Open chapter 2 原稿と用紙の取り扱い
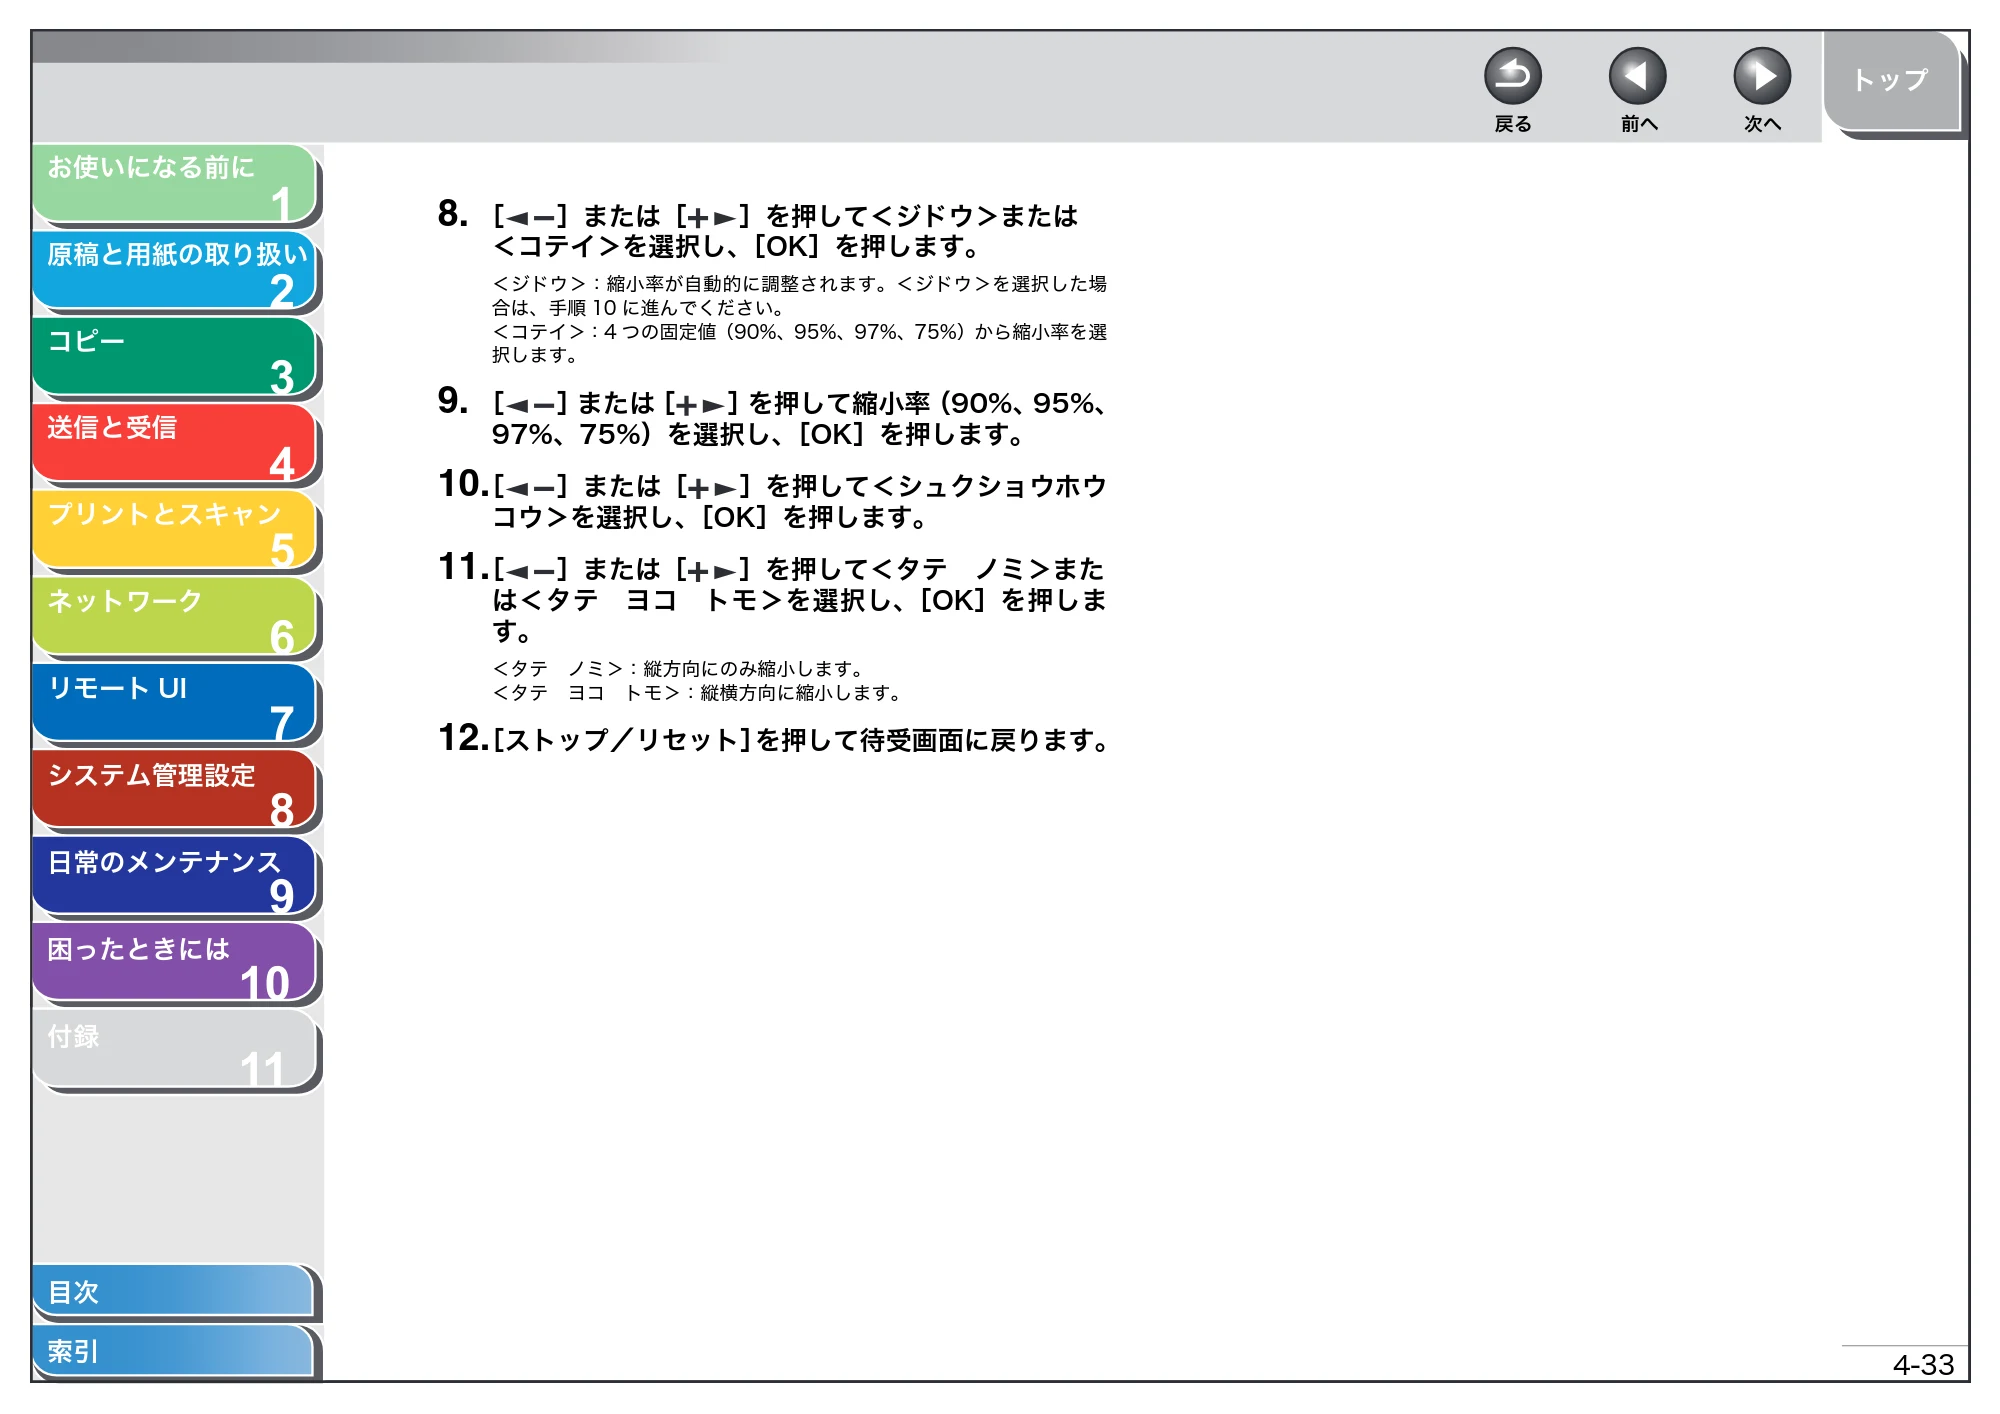 [174, 271]
